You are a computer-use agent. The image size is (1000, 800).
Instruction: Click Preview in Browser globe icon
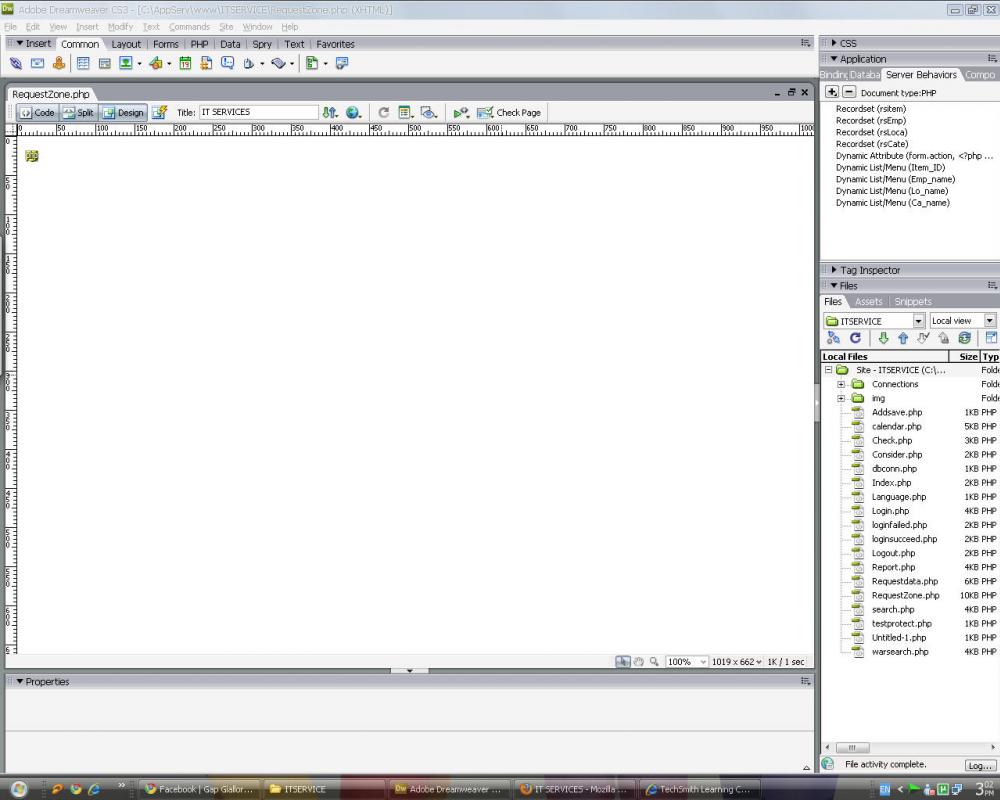(x=353, y=113)
